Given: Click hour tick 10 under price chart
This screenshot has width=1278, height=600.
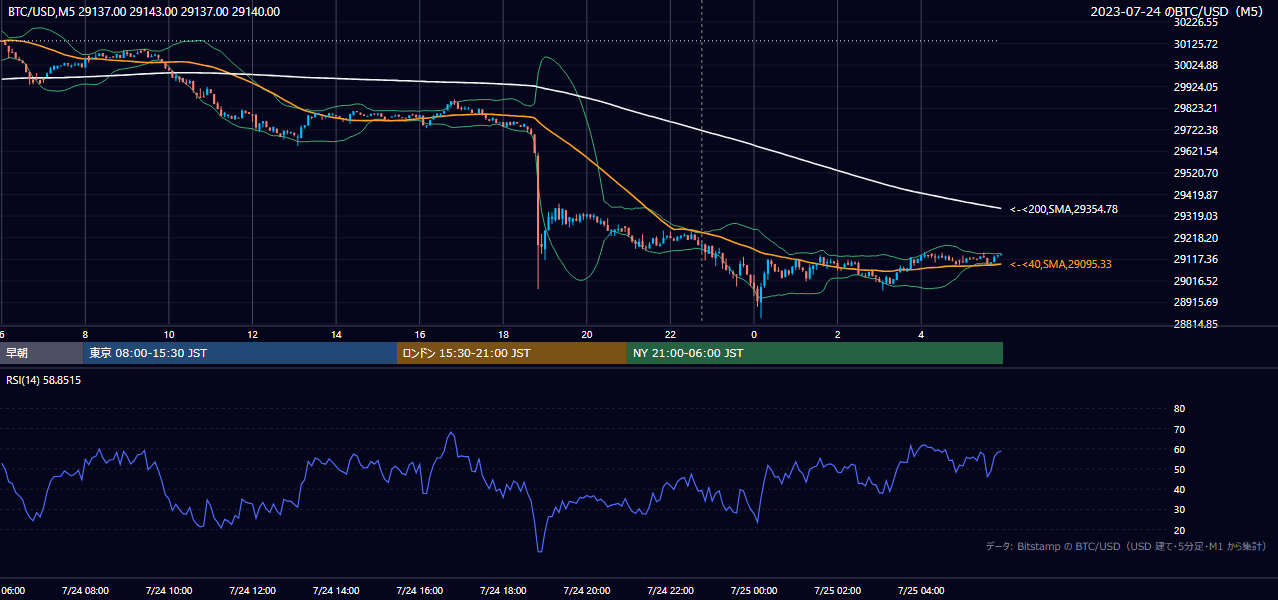Looking at the screenshot, I should point(168,335).
